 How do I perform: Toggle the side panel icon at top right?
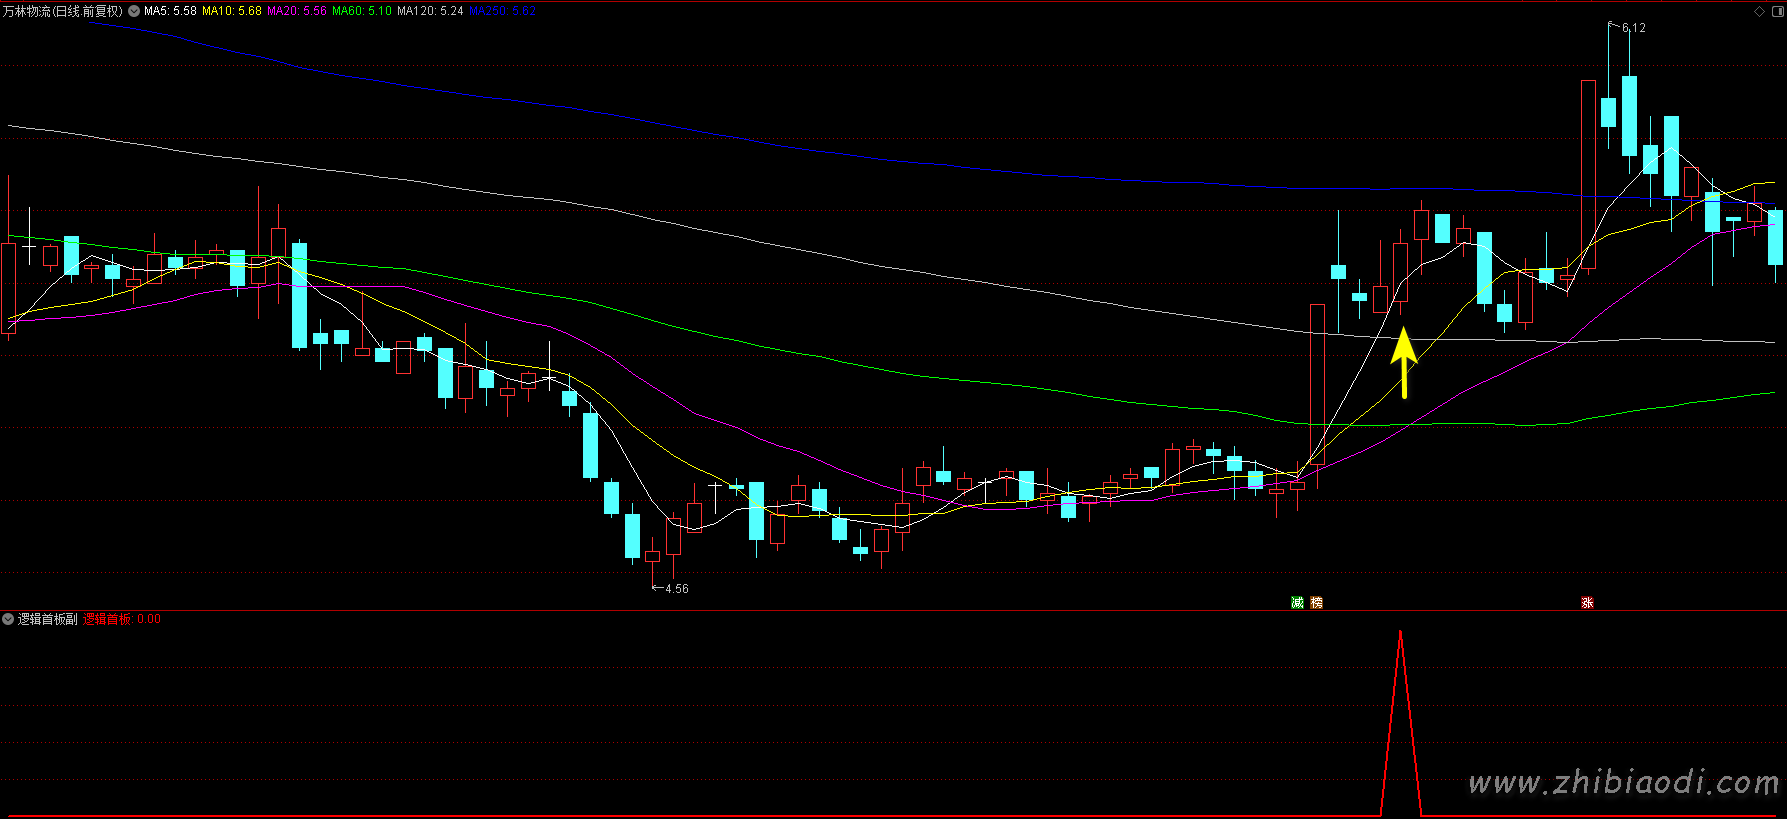(1776, 11)
